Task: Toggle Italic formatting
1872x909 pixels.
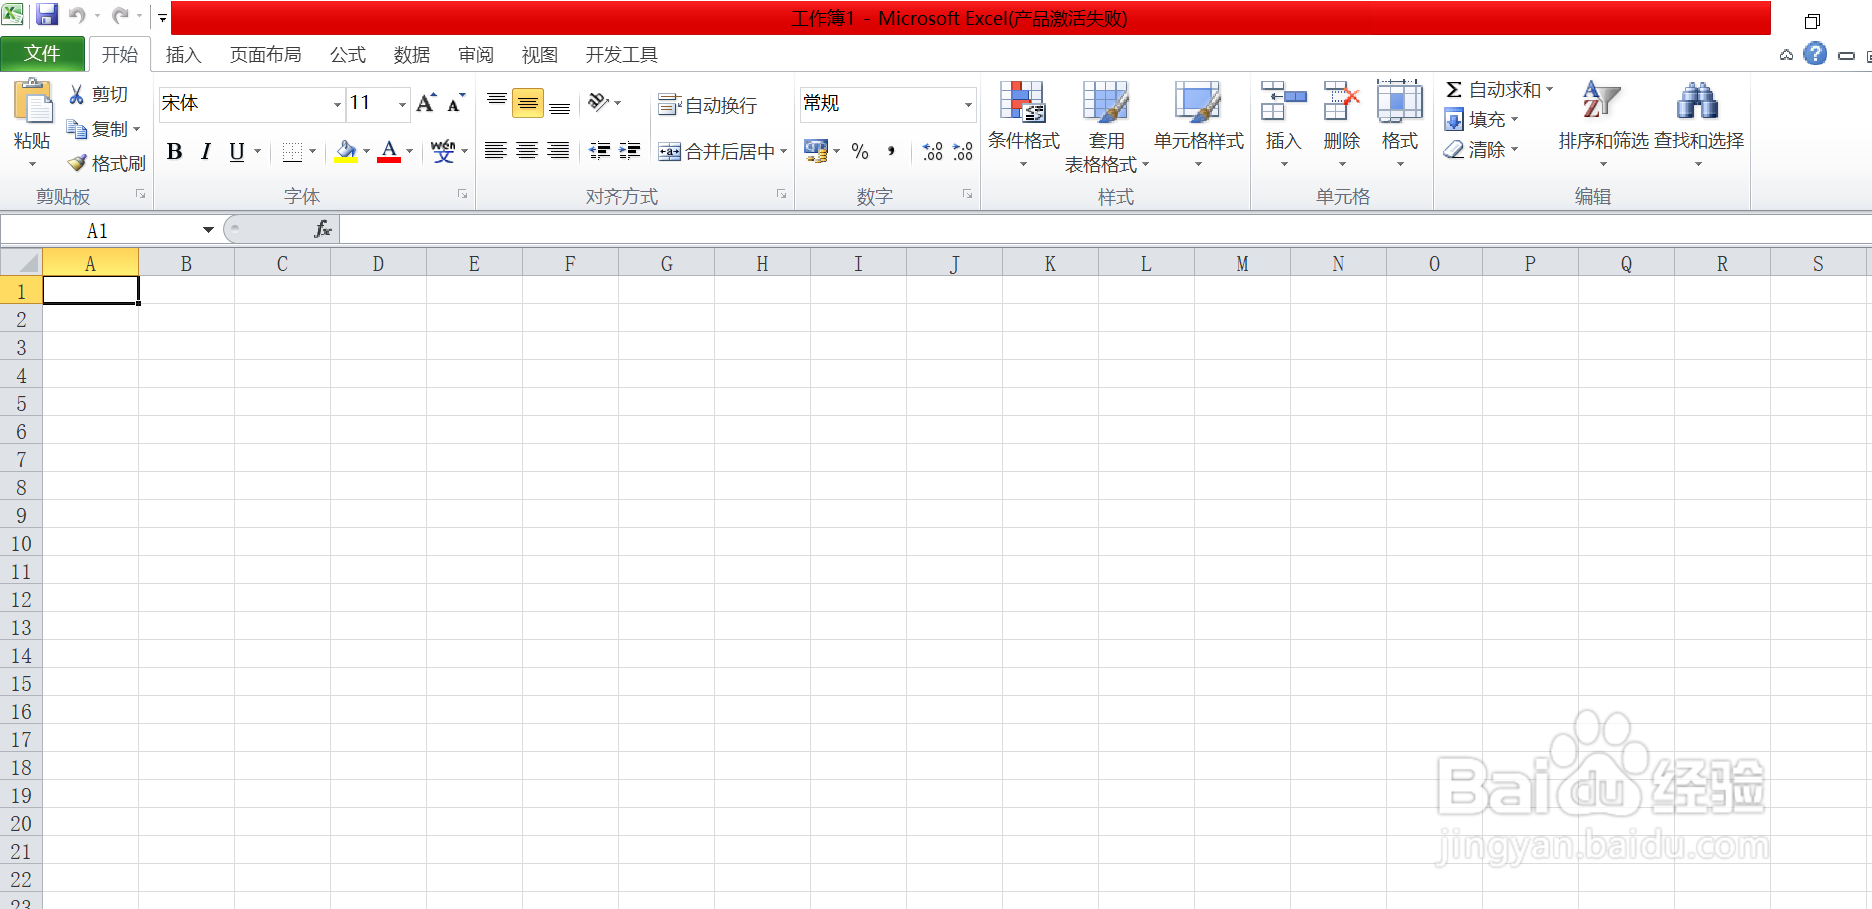Action: [206, 151]
